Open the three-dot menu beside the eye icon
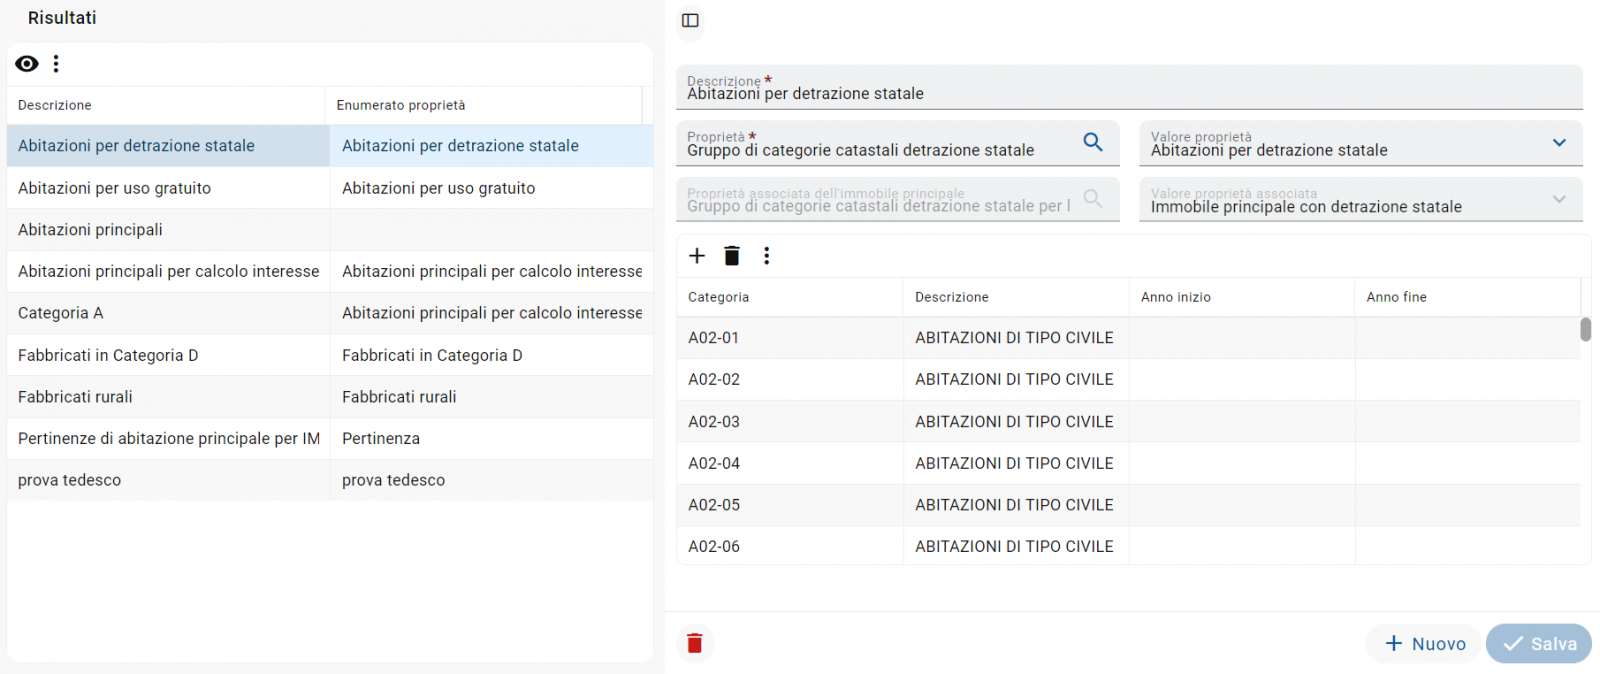 (56, 64)
